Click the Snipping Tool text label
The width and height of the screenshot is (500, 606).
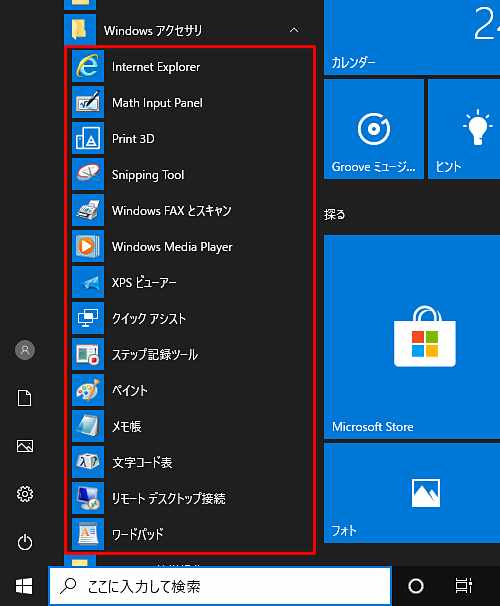point(148,175)
